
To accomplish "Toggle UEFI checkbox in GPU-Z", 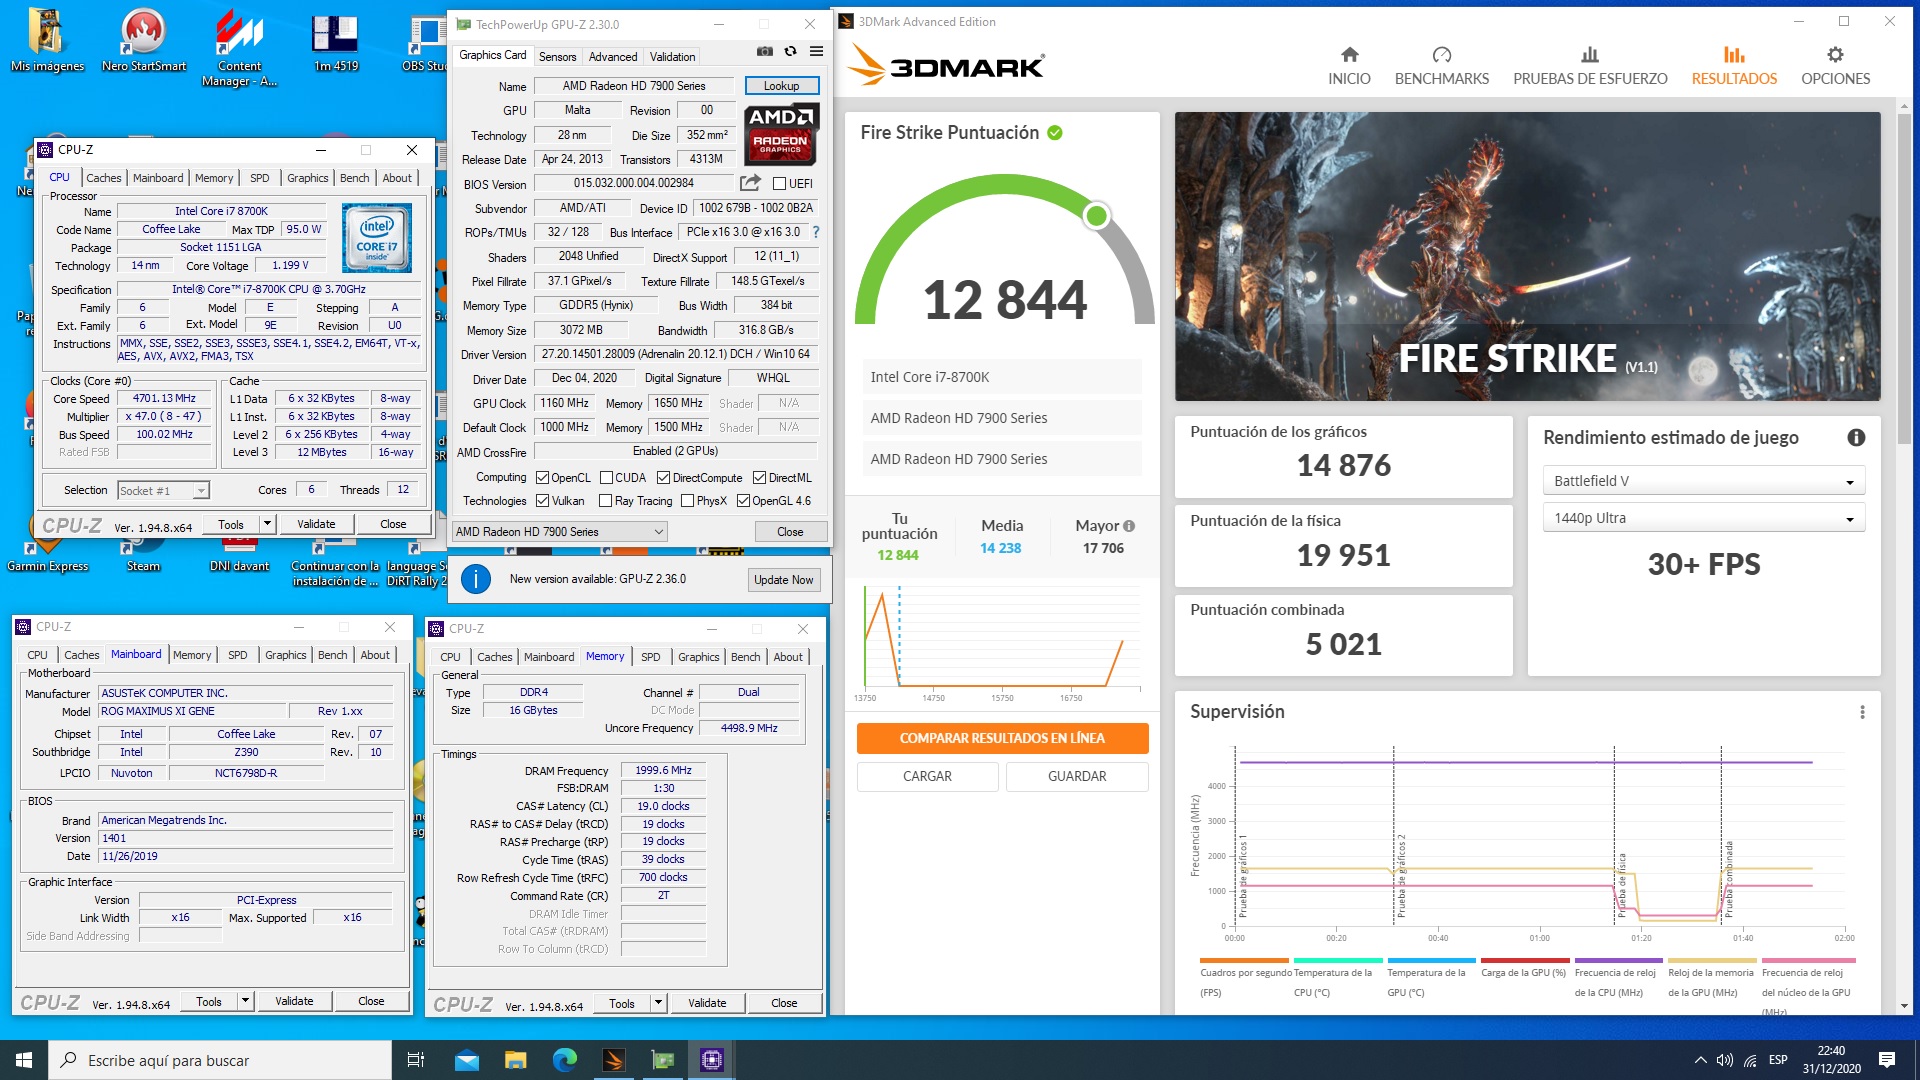I will (x=780, y=184).
